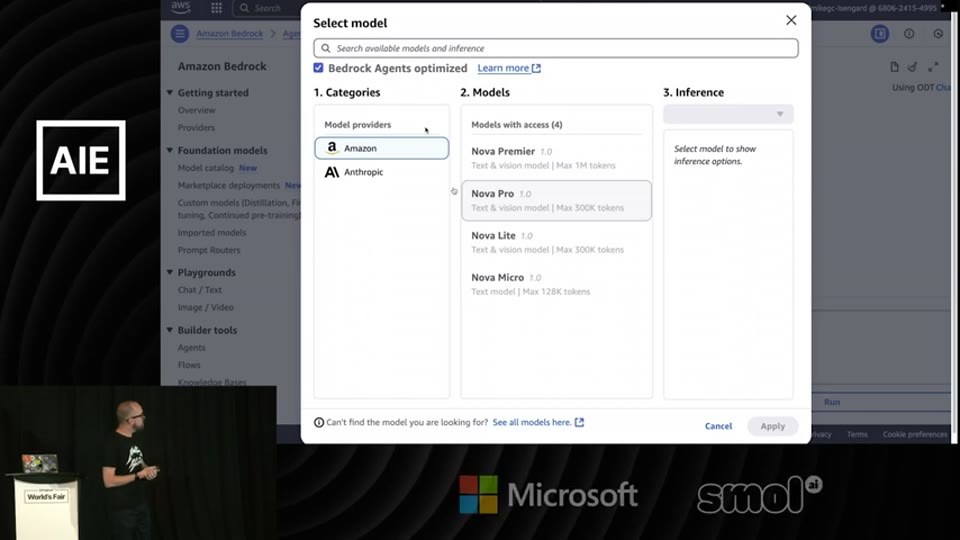Choose the Nova Pro model
Image resolution: width=960 pixels, height=540 pixels.
[556, 200]
